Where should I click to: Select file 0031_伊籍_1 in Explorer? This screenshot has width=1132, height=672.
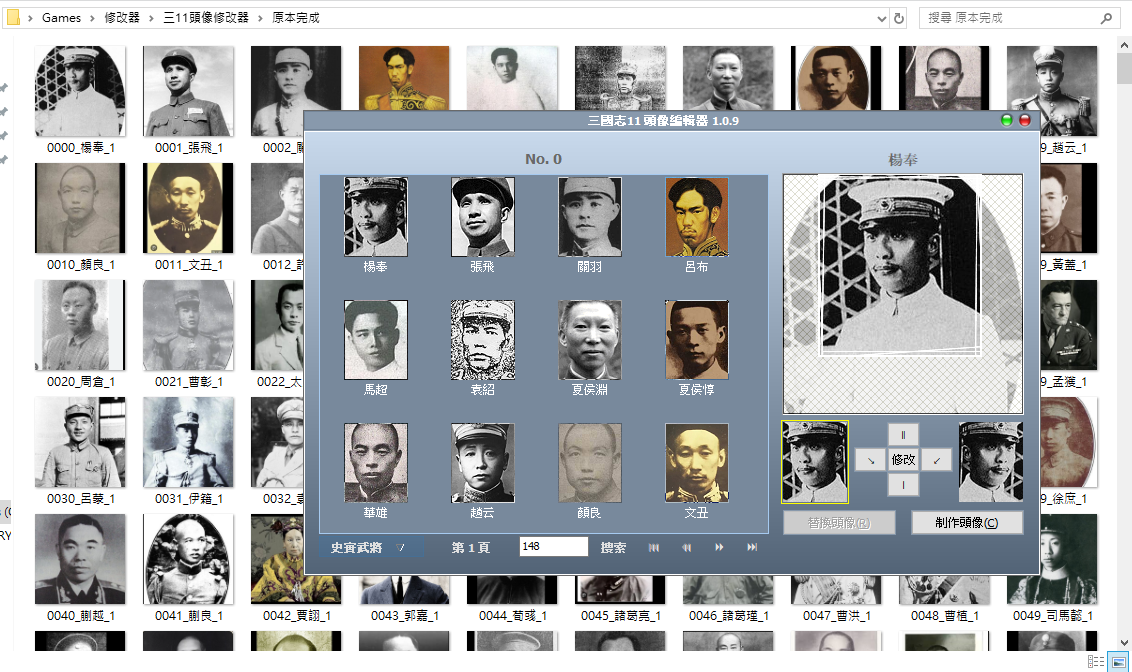click(x=188, y=451)
